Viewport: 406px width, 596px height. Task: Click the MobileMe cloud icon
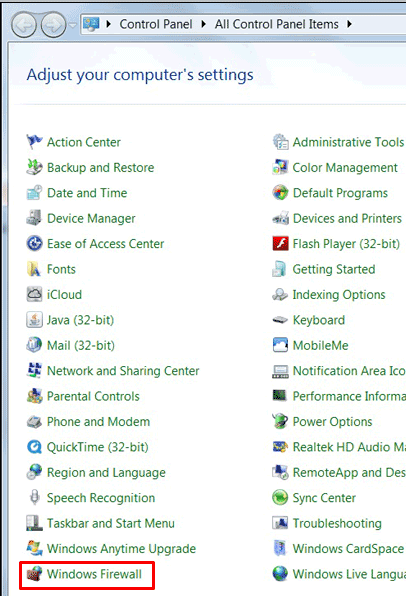(x=280, y=346)
